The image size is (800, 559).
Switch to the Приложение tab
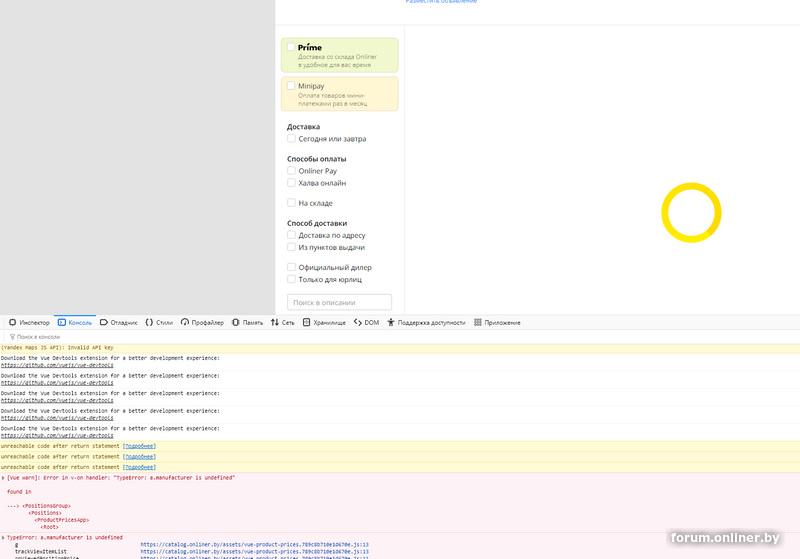[x=497, y=322]
